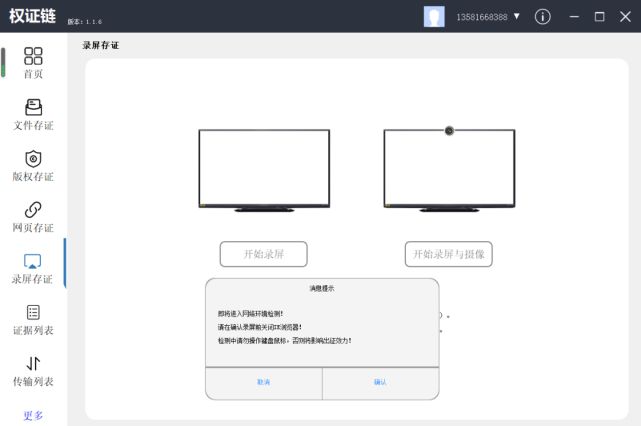
Task: Click the 开始录屏与摄像 button
Action: point(448,254)
